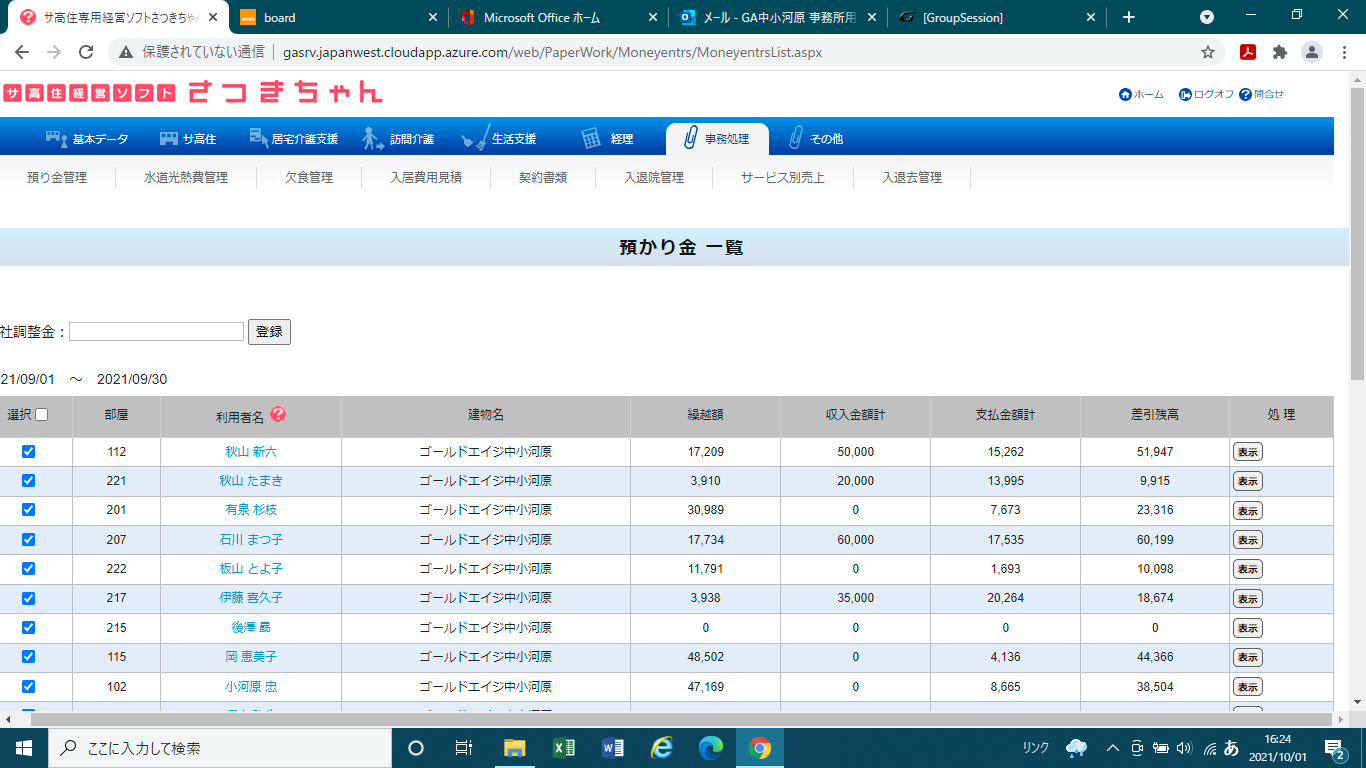Open Excel from the taskbar
Viewport: 1366px width, 768px height.
pos(564,748)
